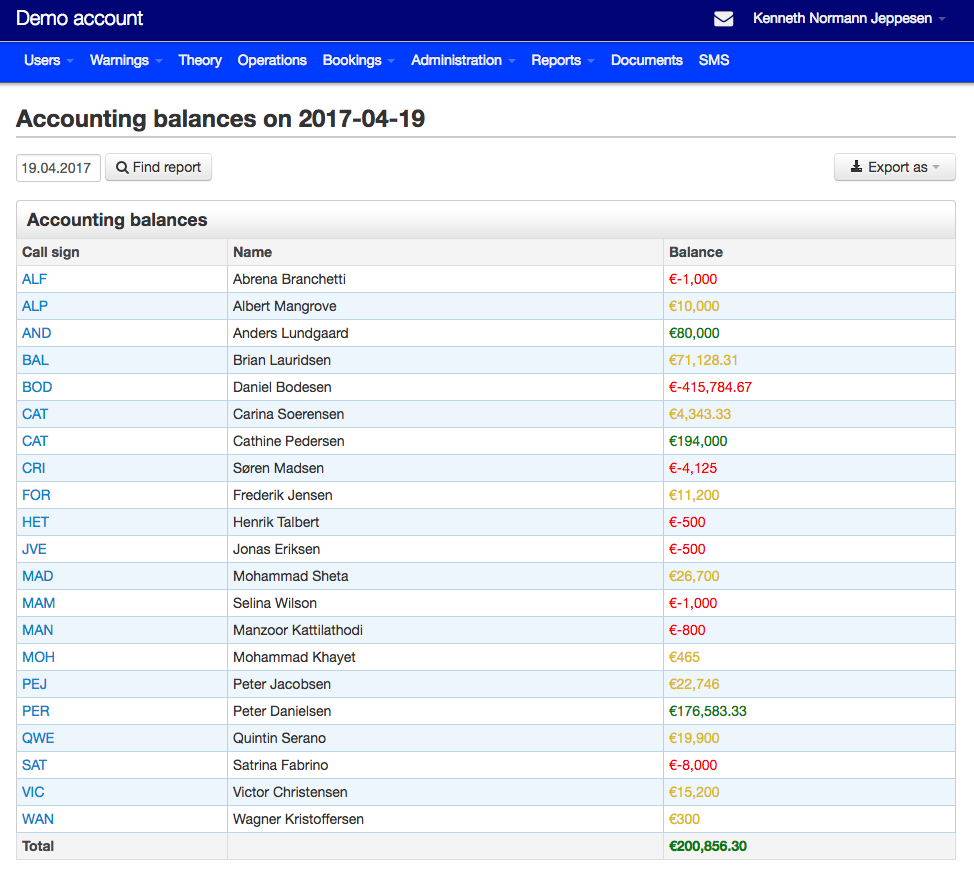Open CAT link for Cathine Pedersen
The width and height of the screenshot is (974, 876).
[35, 441]
